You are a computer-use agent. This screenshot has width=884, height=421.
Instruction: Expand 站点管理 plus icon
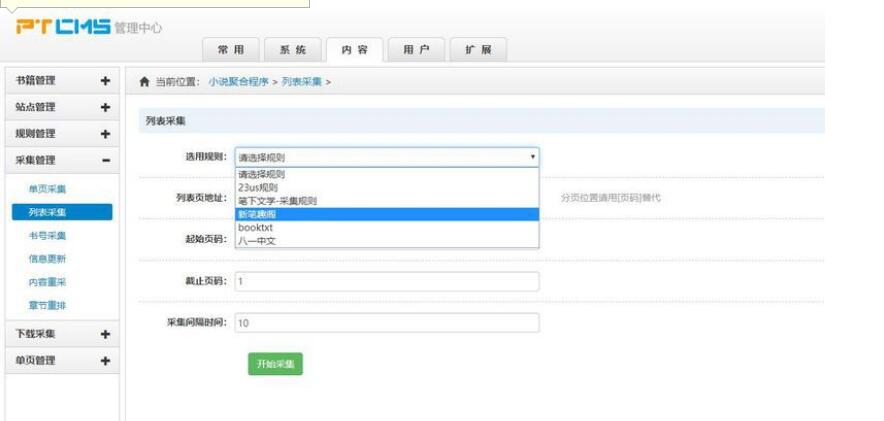point(105,107)
